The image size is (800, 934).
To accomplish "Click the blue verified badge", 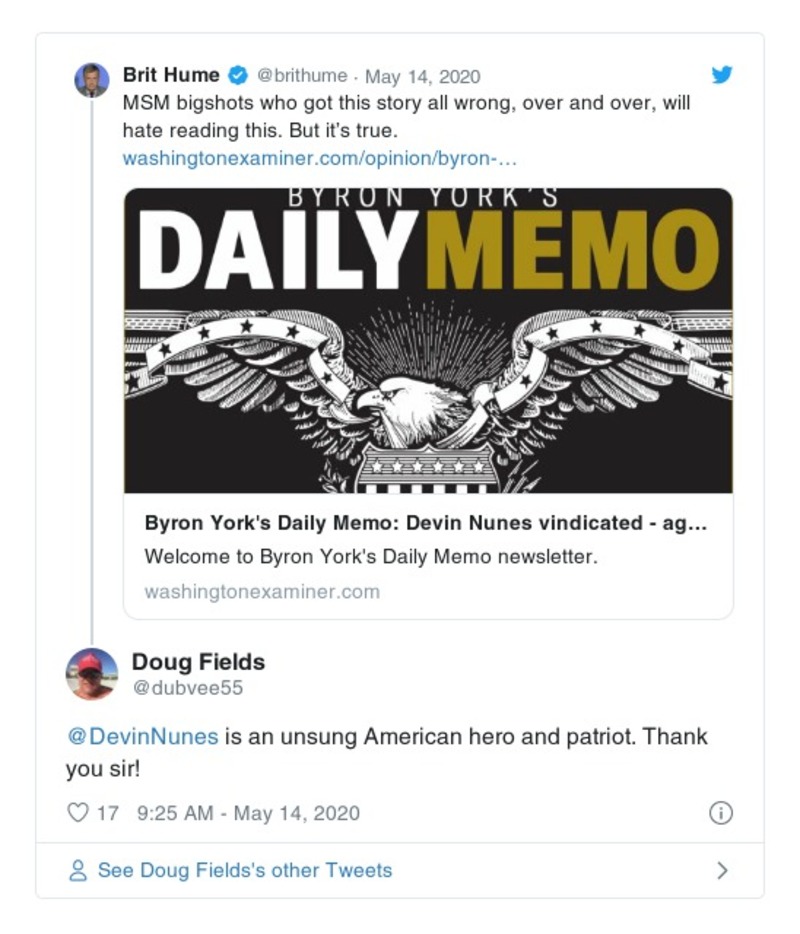I will pos(238,76).
